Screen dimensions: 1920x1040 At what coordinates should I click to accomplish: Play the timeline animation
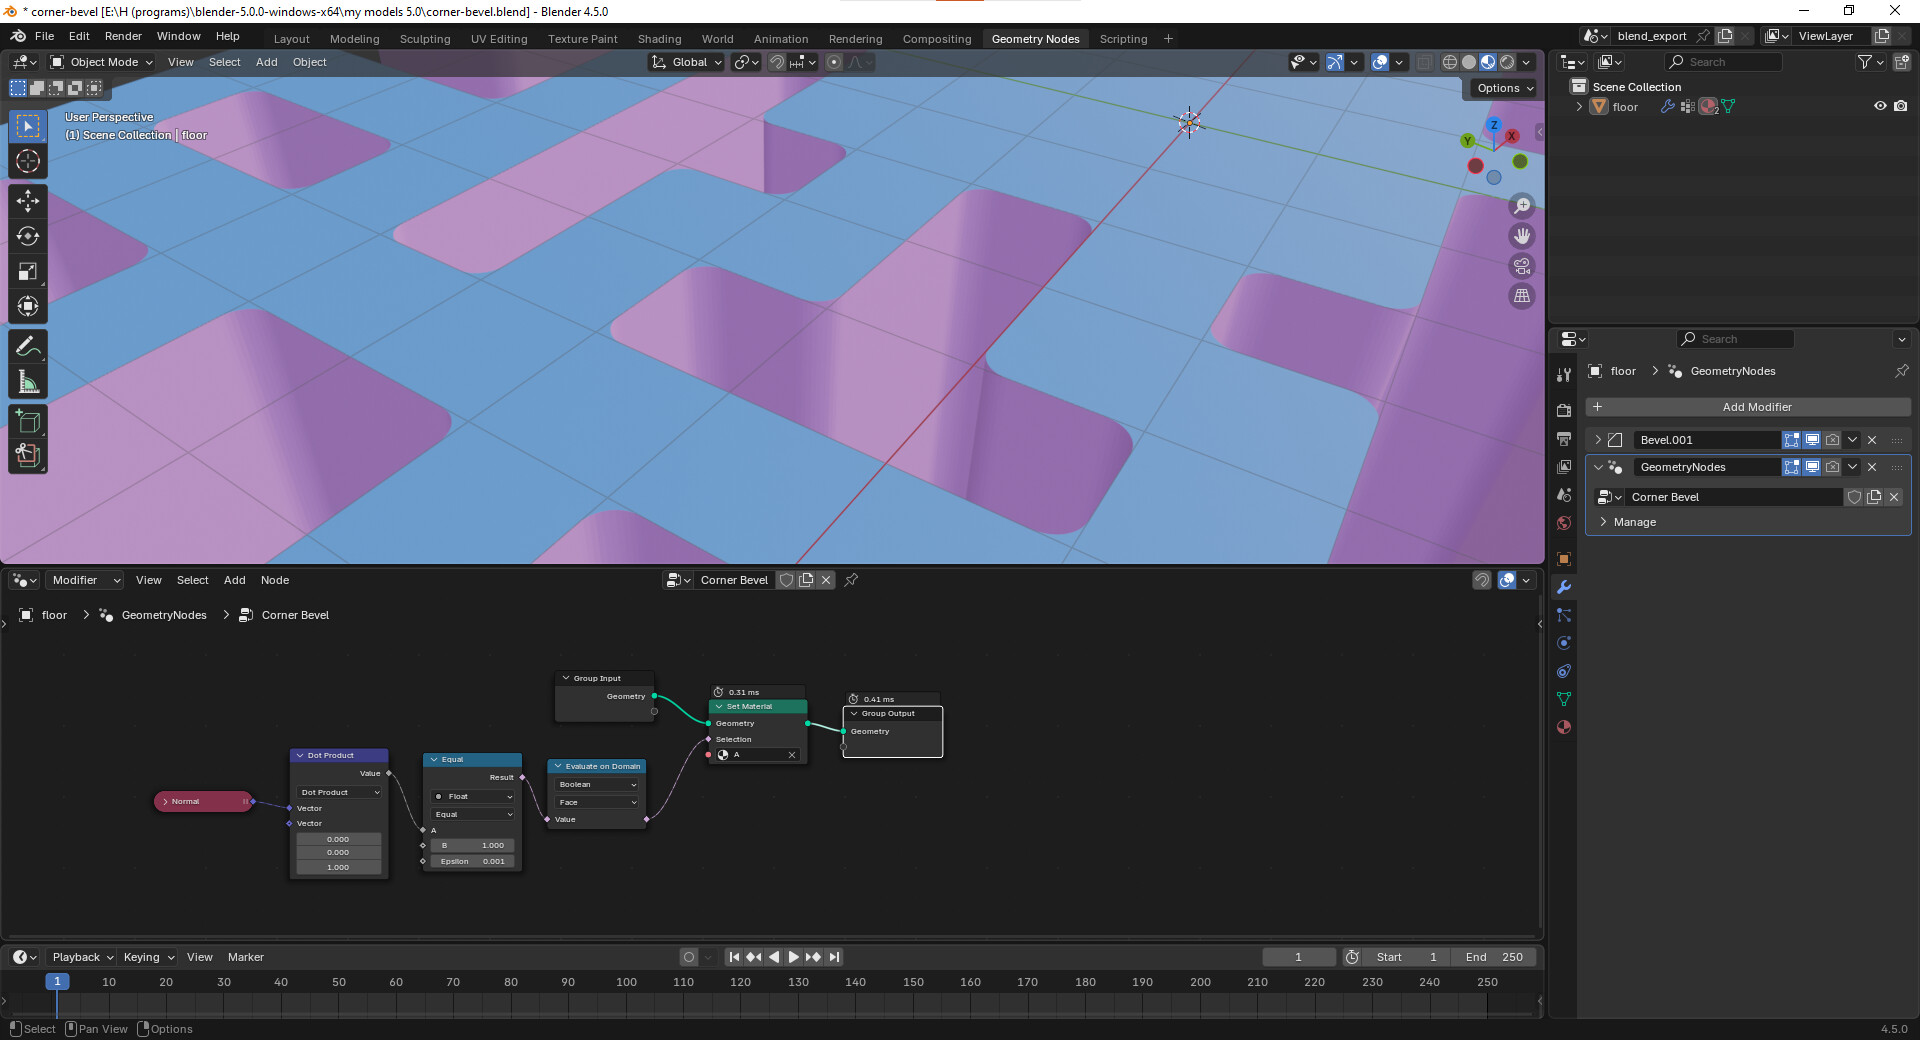pos(793,957)
